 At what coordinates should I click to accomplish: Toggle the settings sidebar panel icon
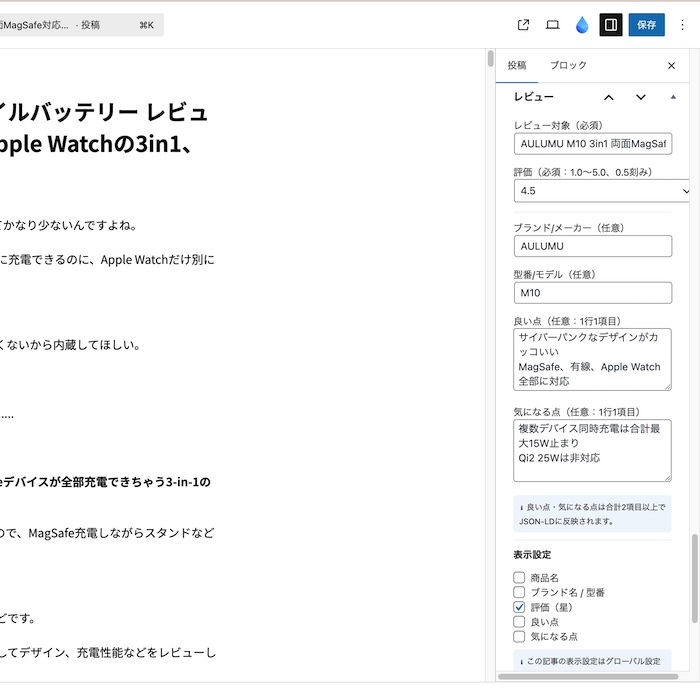610,25
